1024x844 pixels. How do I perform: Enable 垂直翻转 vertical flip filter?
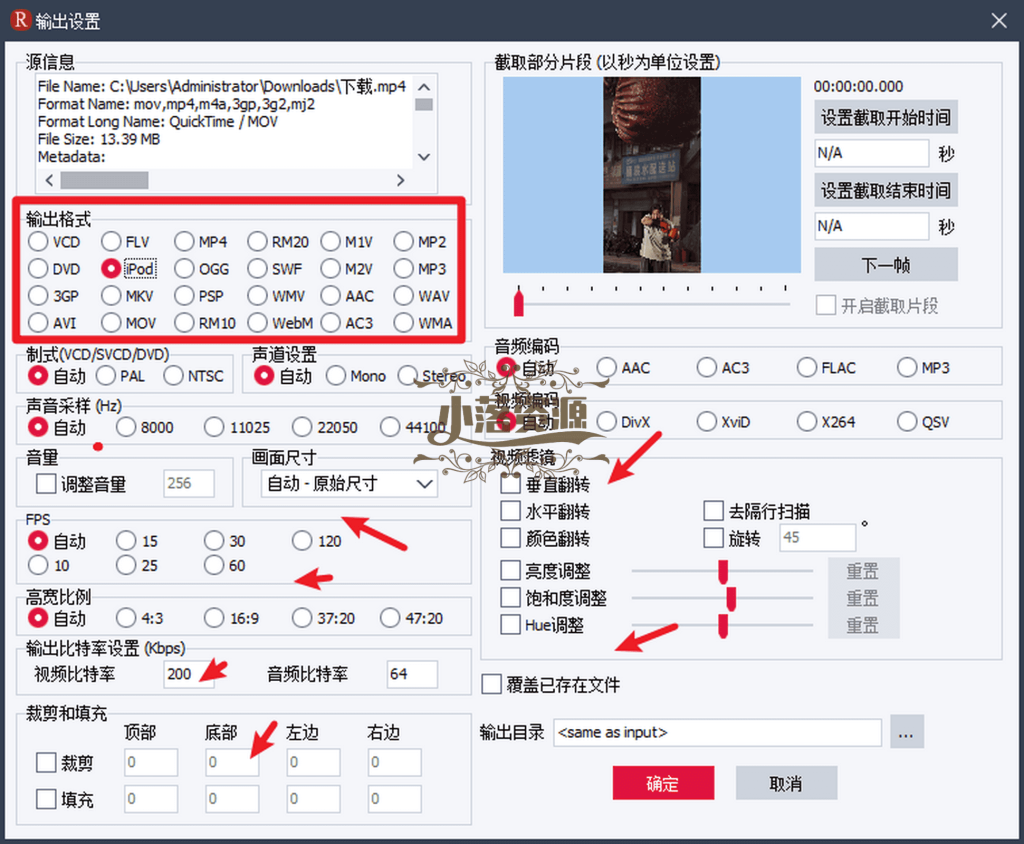[x=511, y=484]
